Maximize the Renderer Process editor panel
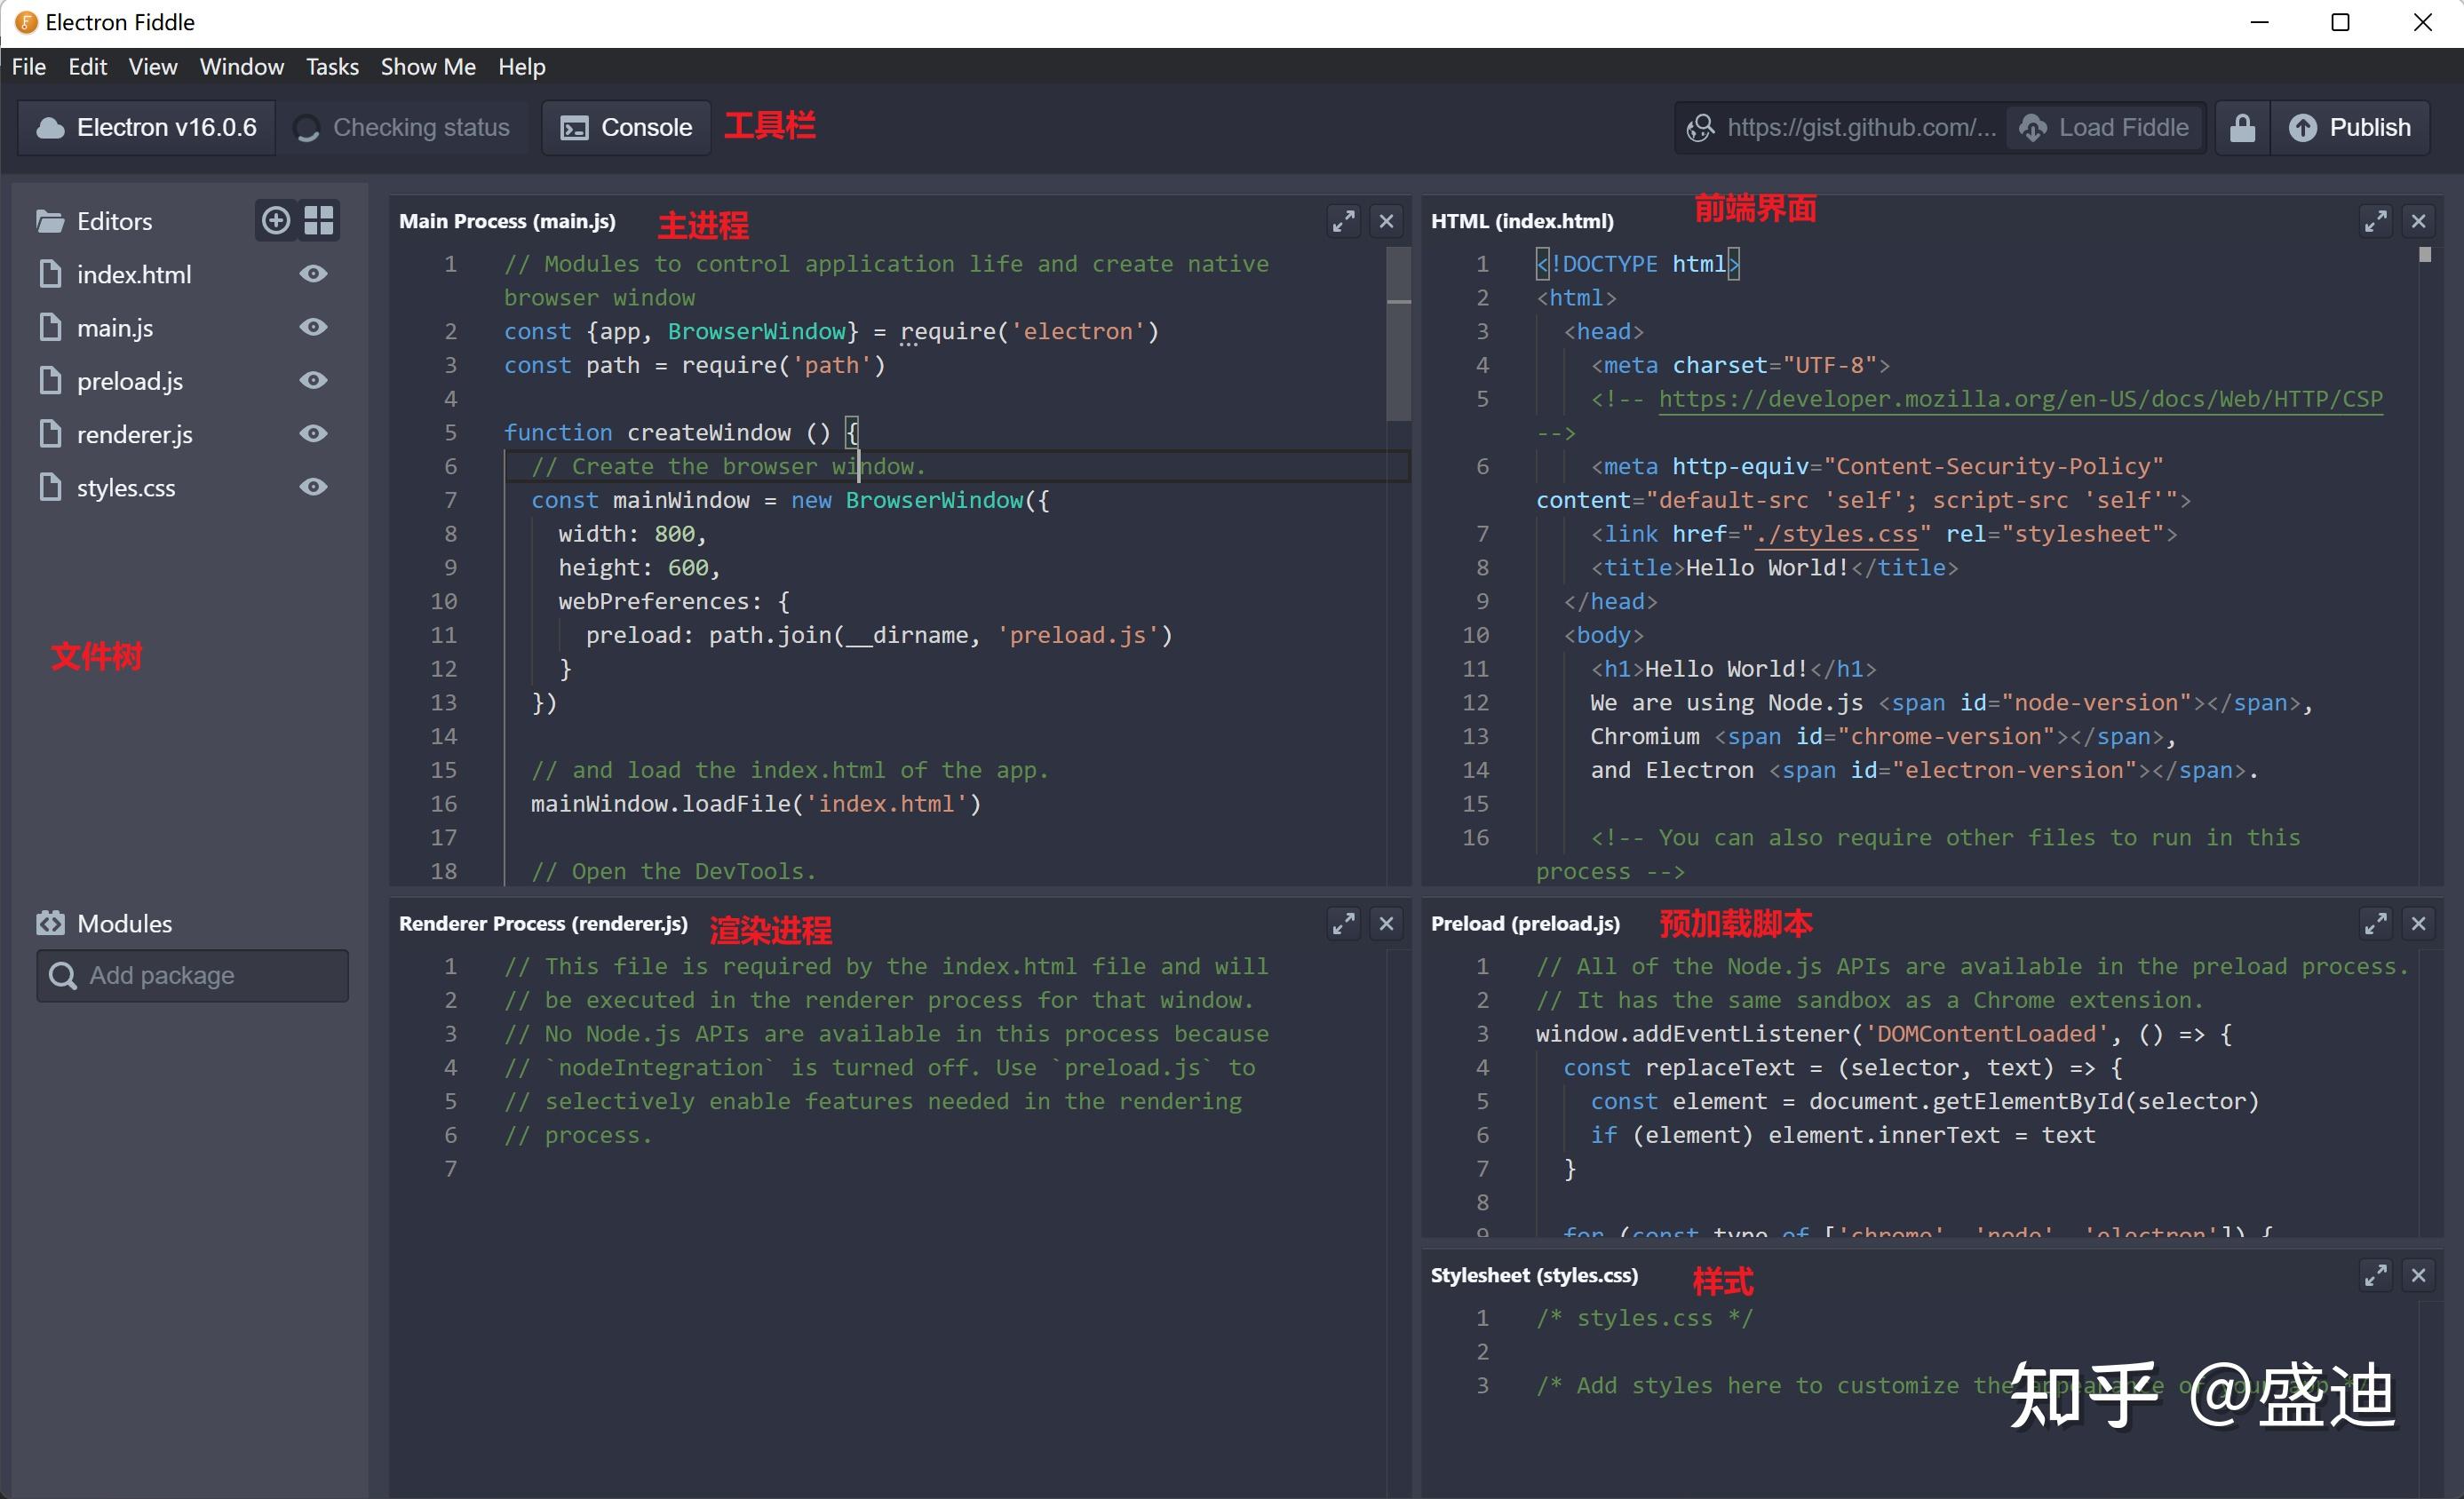Image resolution: width=2464 pixels, height=1499 pixels. point(1344,923)
